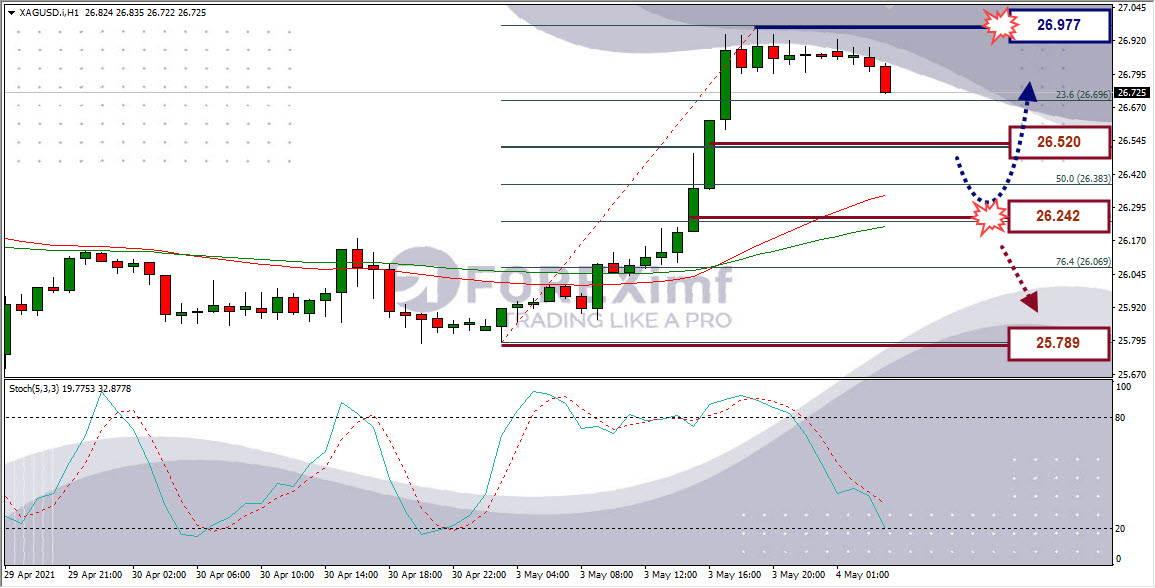The width and height of the screenshot is (1155, 588).
Task: Click the 26.170 price axis label
Action: coord(1131,241)
